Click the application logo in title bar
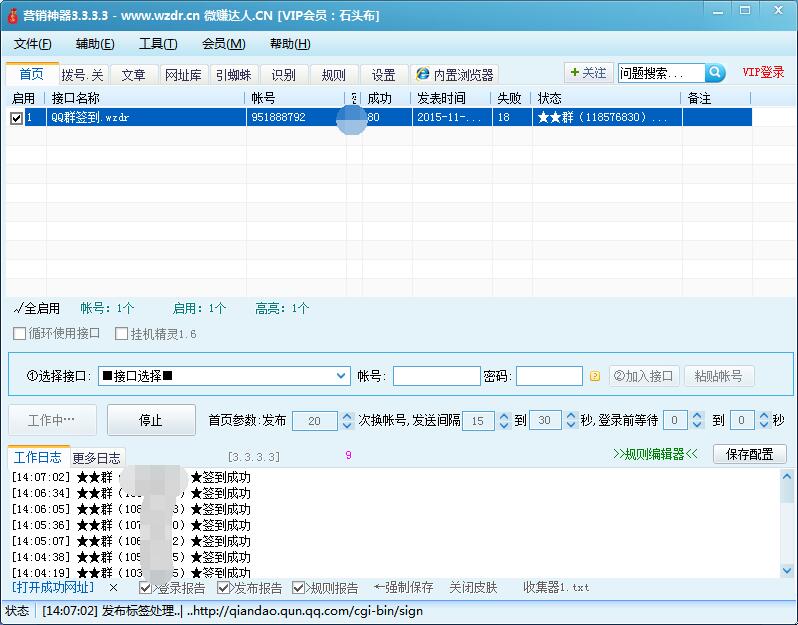The height and width of the screenshot is (625, 798). (13, 15)
